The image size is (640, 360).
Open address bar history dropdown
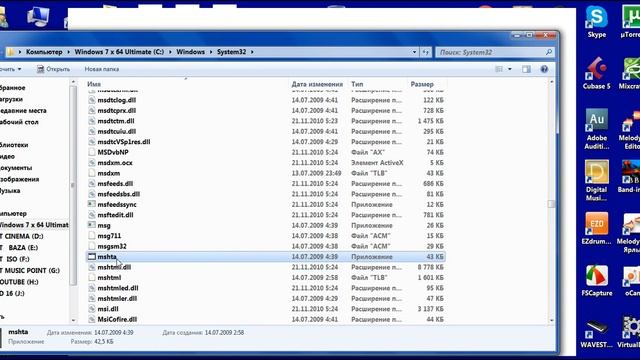tap(414, 52)
